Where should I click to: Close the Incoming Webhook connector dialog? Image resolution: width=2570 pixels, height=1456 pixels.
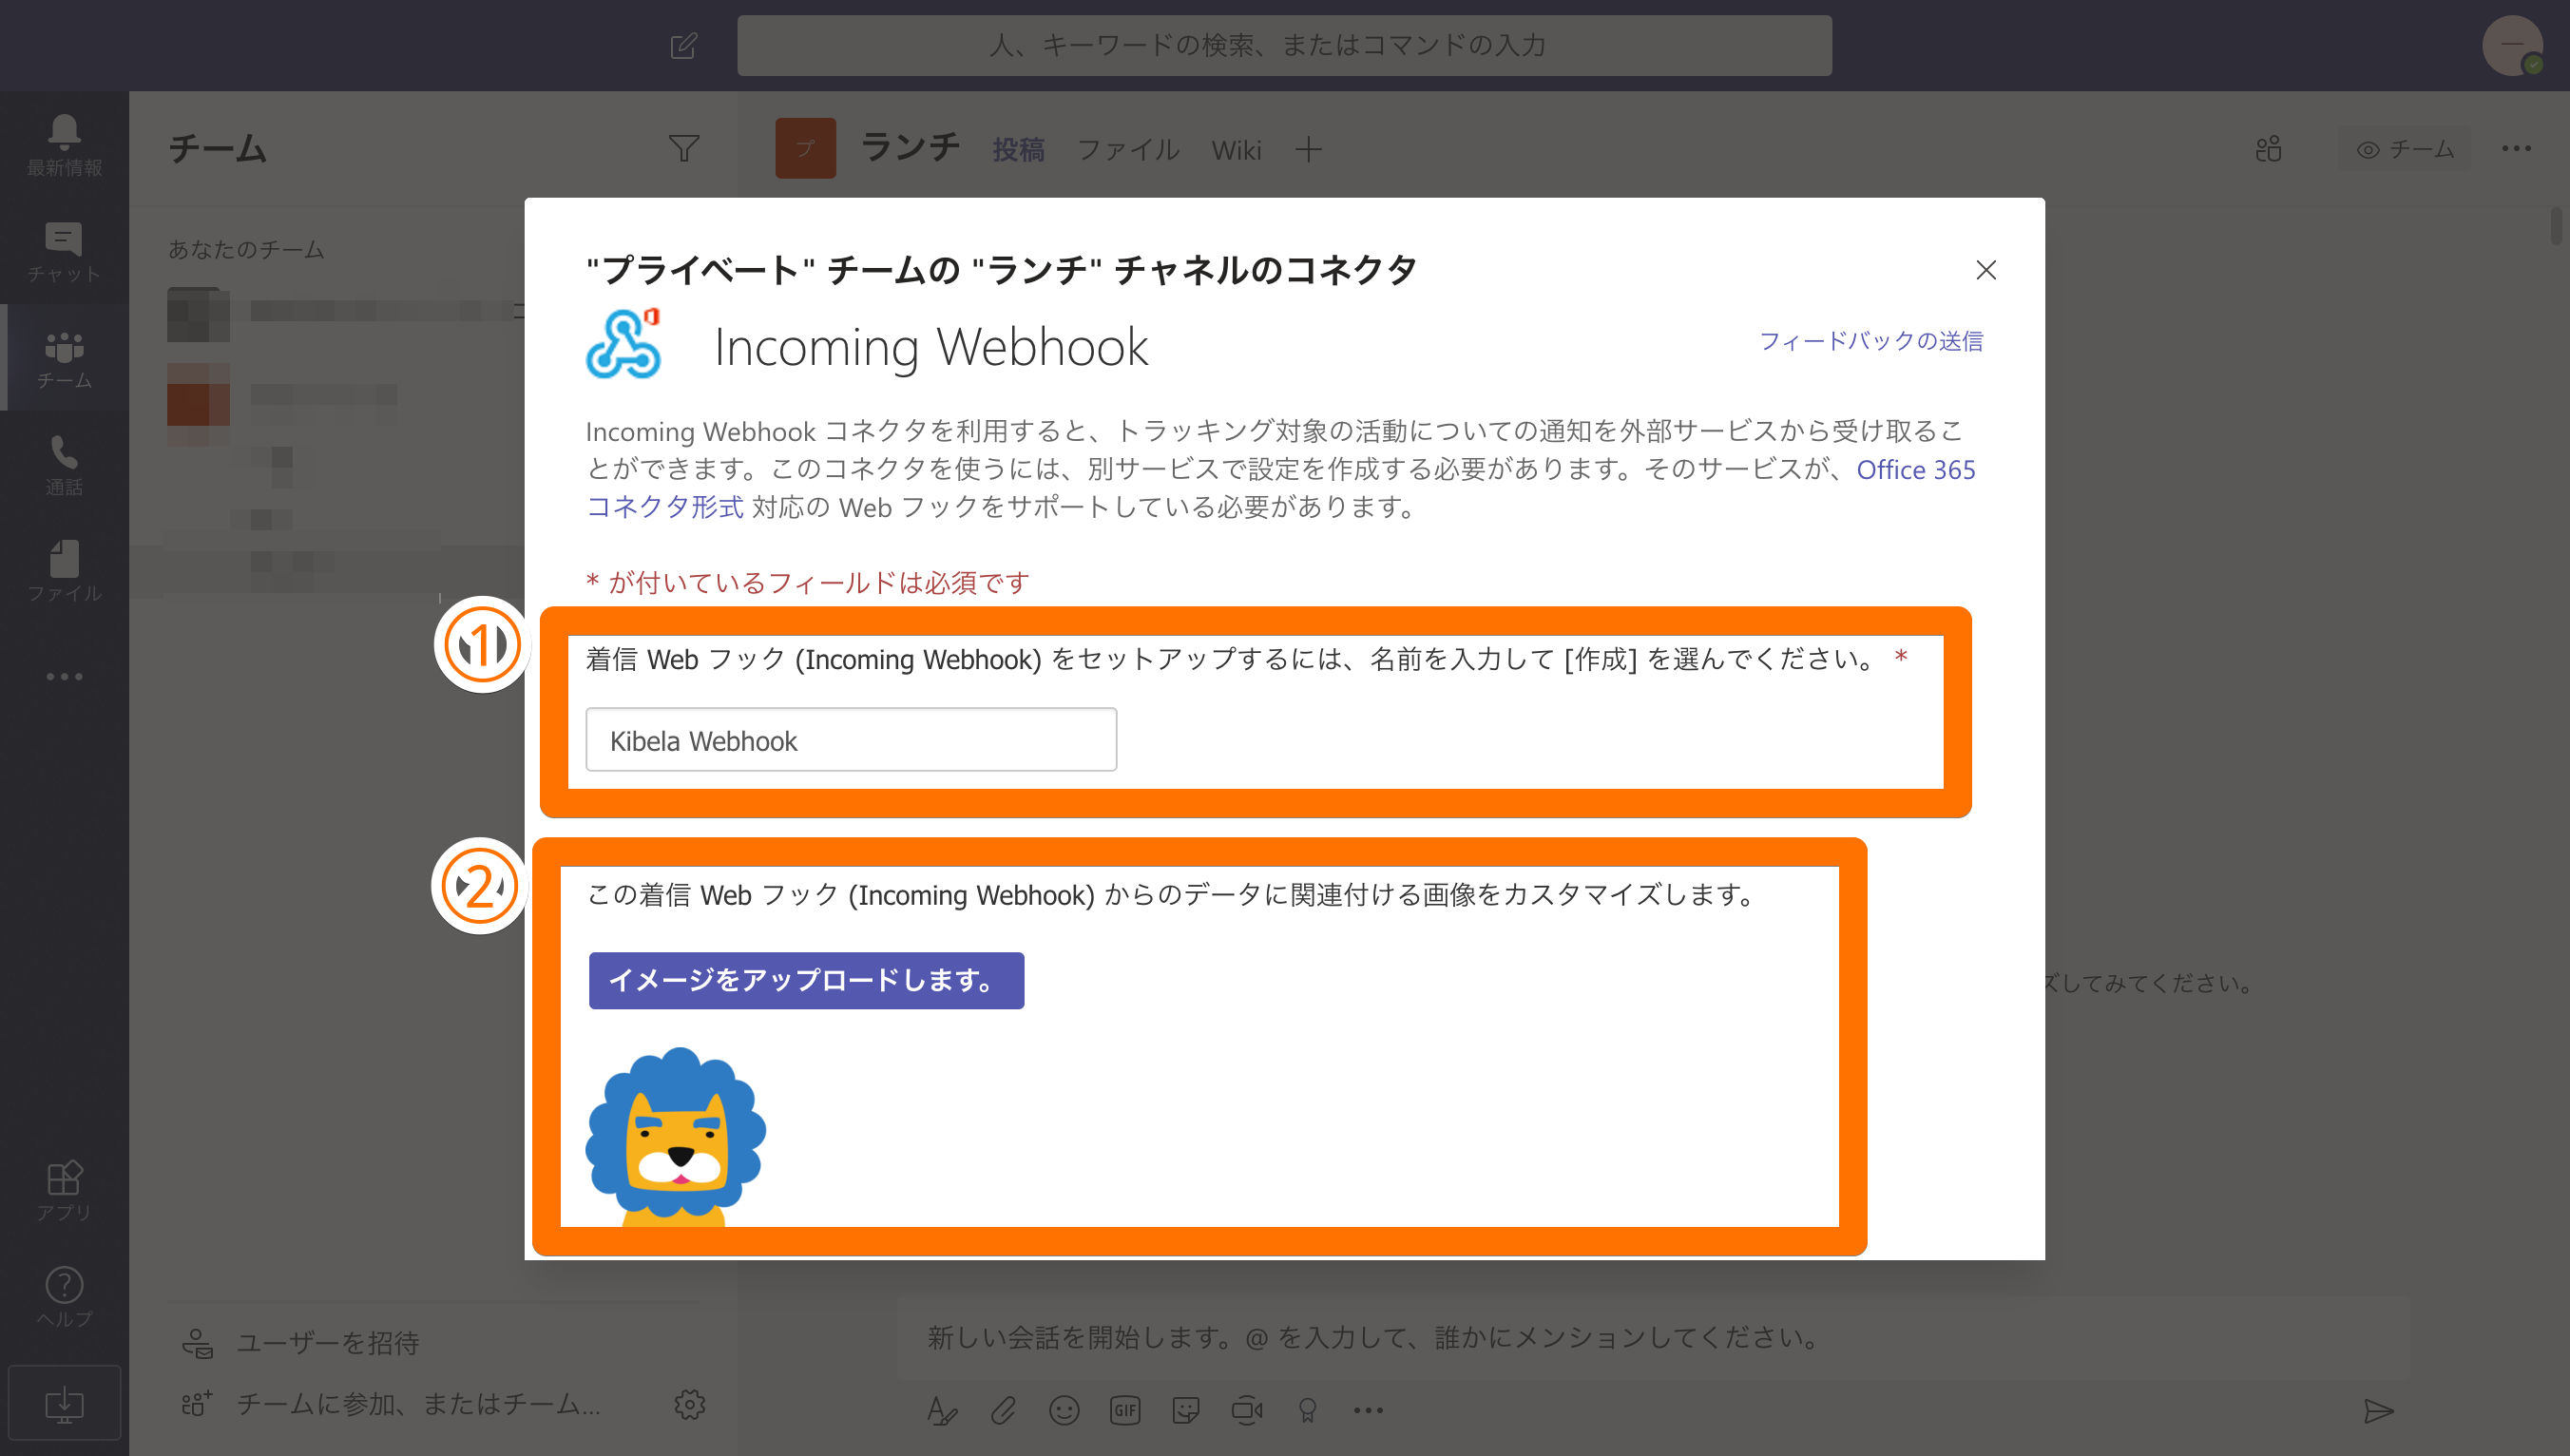[x=1986, y=270]
